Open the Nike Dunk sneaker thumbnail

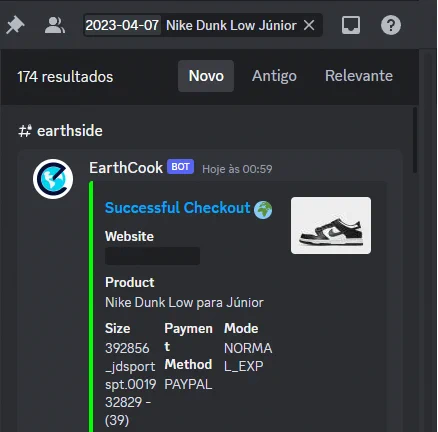(x=331, y=225)
